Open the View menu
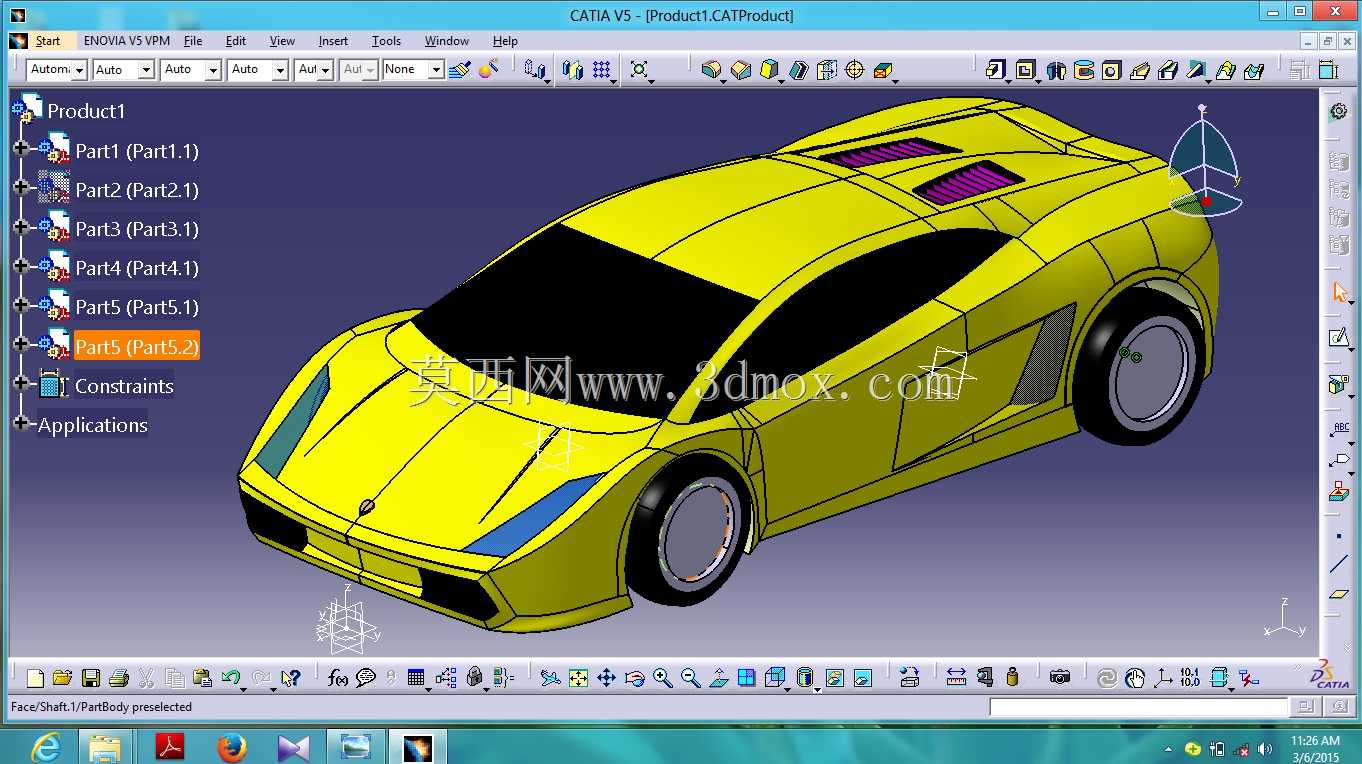The image size is (1362, 764). (x=283, y=41)
